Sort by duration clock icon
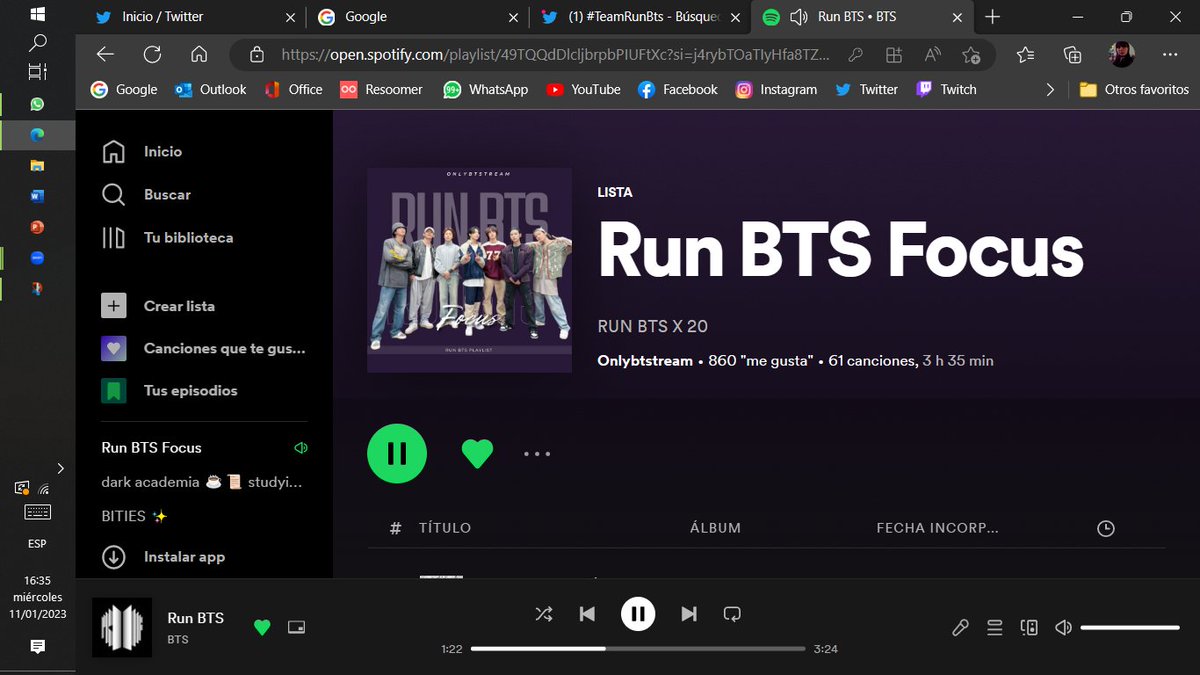 click(1106, 529)
